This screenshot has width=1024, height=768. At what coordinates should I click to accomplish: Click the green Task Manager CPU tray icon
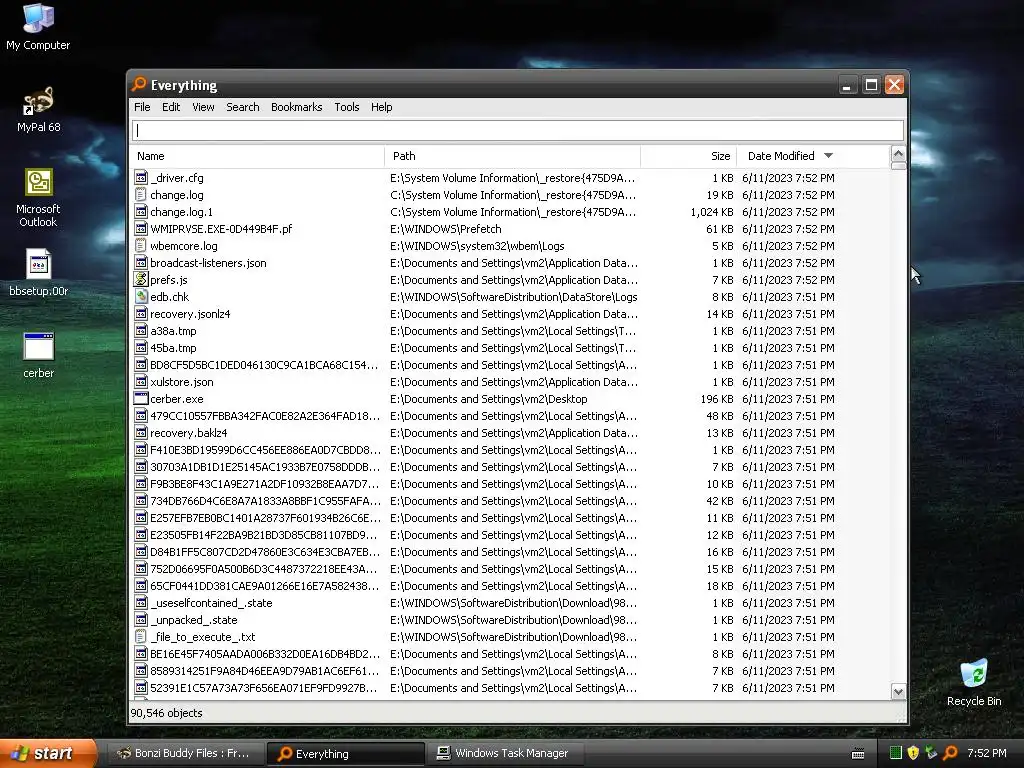pos(895,753)
